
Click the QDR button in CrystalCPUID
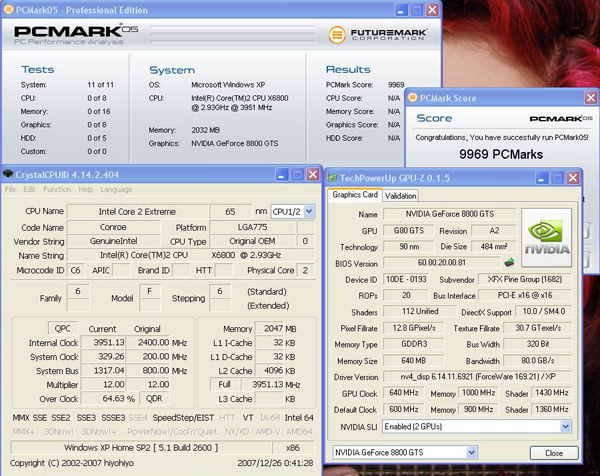pos(154,398)
